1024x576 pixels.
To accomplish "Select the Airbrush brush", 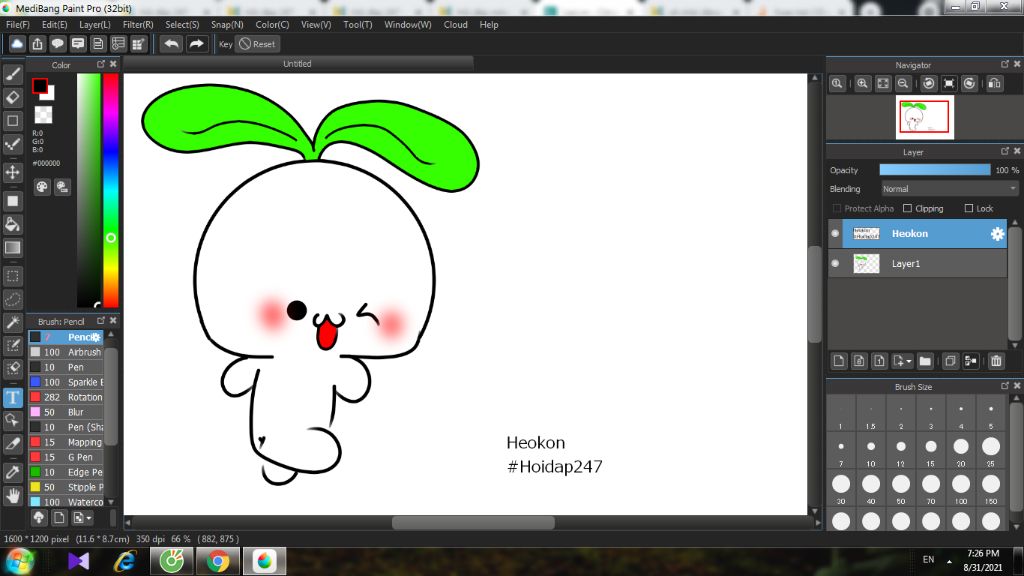I will point(66,352).
